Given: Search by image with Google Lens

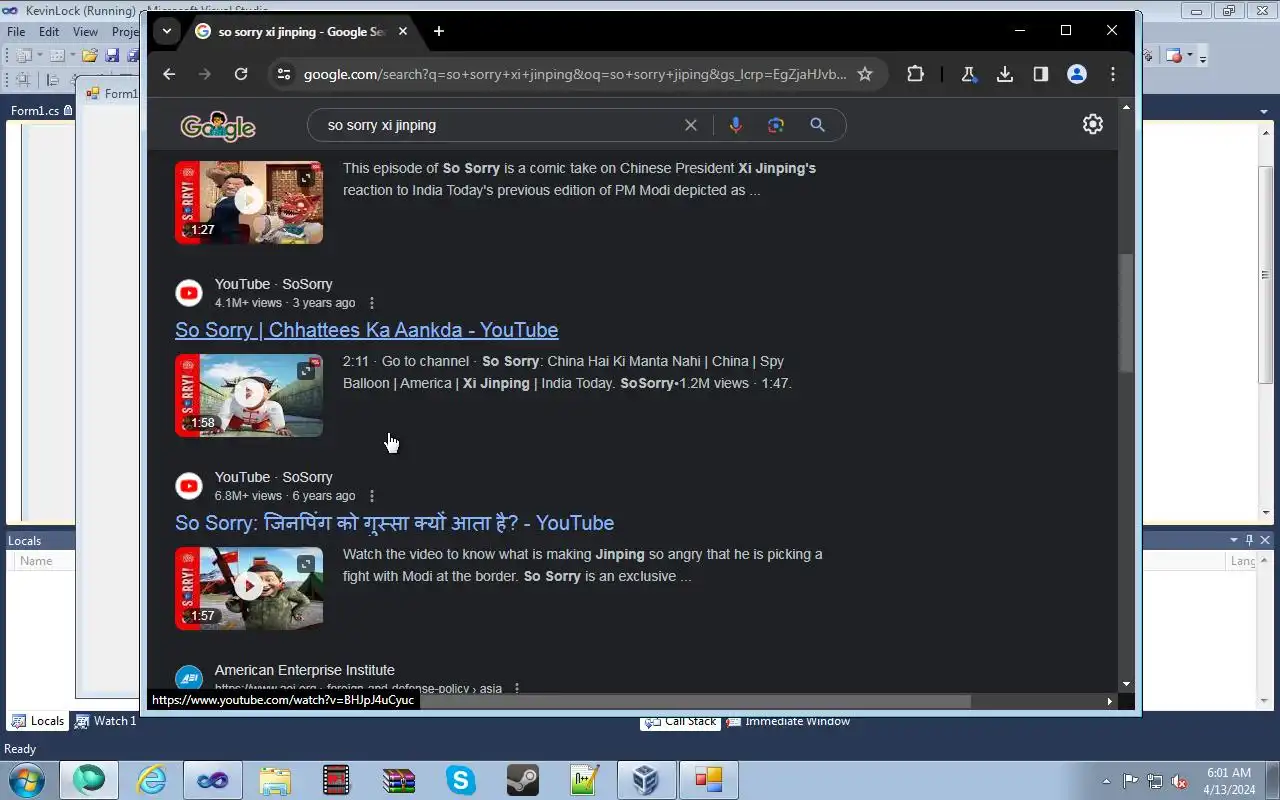Looking at the screenshot, I should point(776,125).
